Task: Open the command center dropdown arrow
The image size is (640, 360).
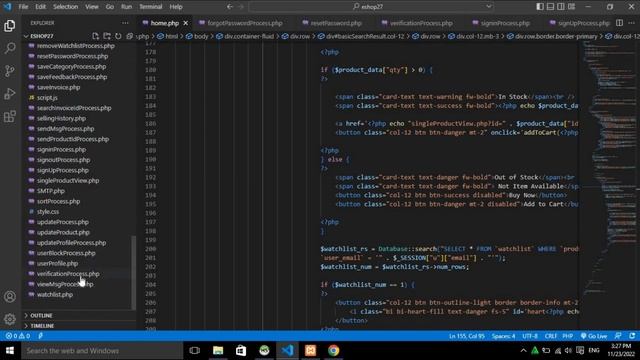Action: (489, 7)
